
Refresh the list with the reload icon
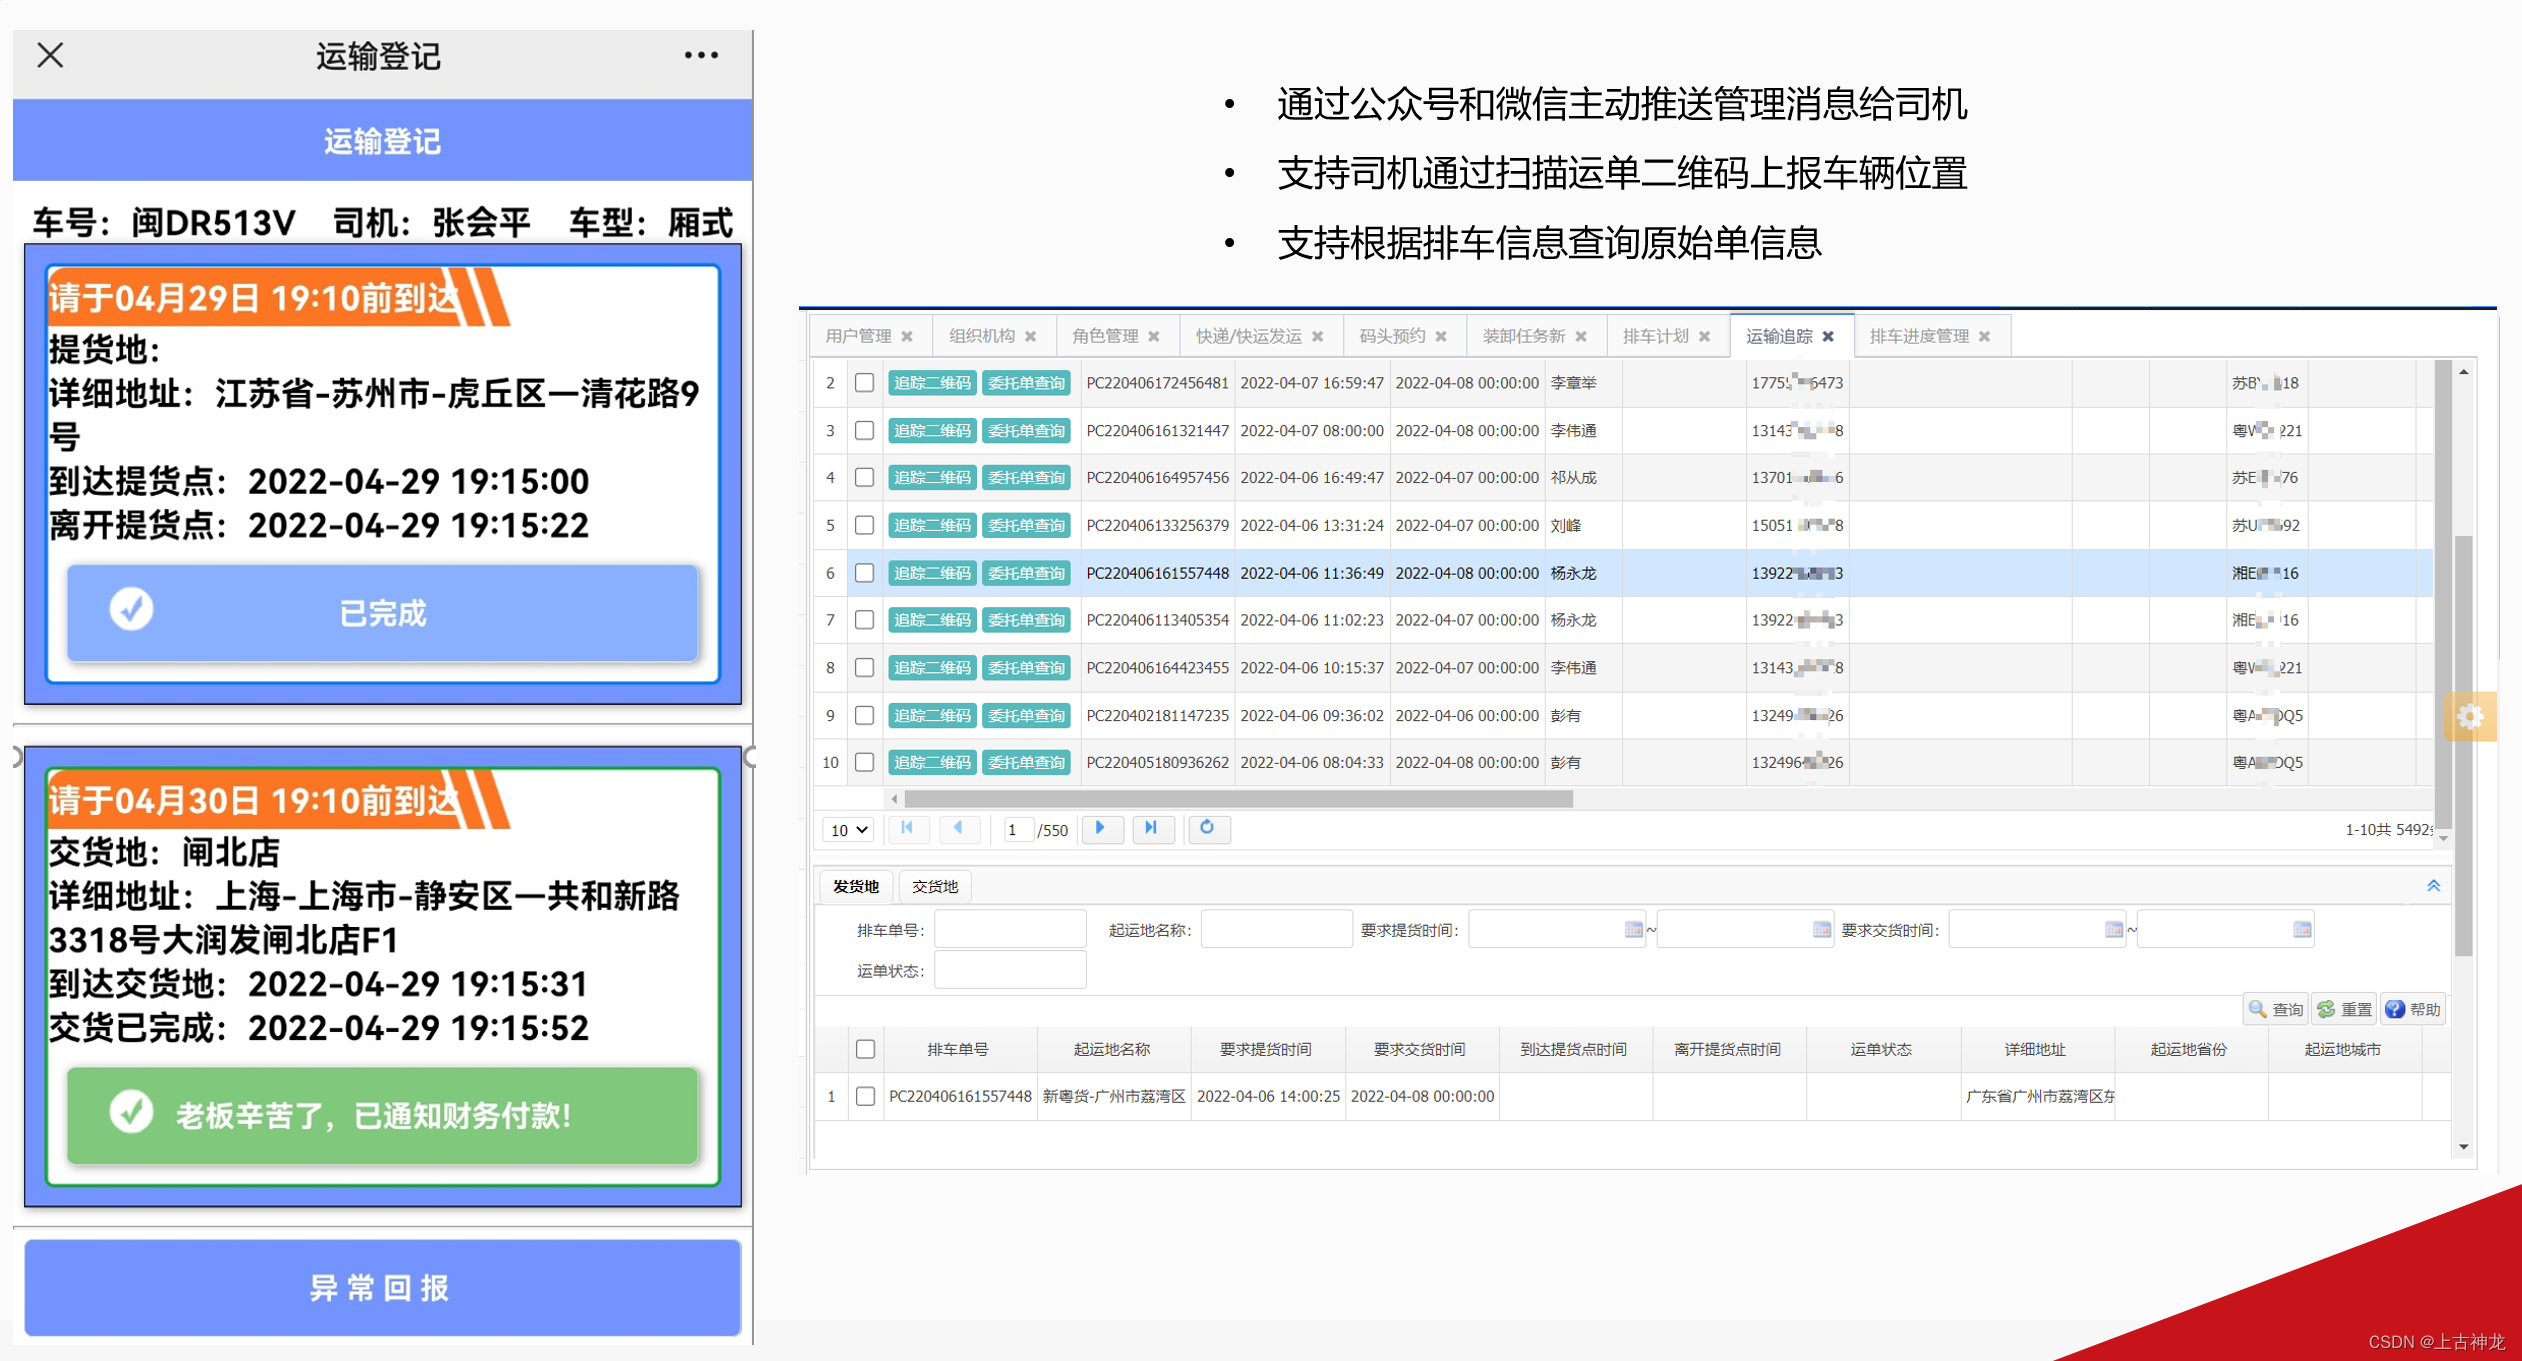click(x=1208, y=829)
